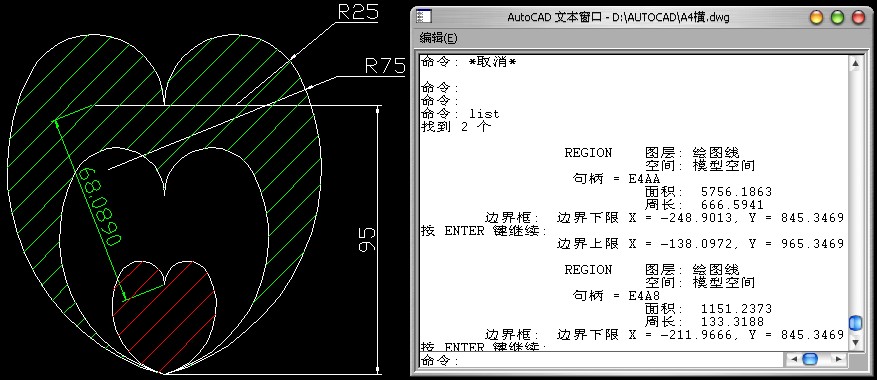877x380 pixels.
Task: Click the horizontal scrollbar thumb
Action: coord(810,359)
